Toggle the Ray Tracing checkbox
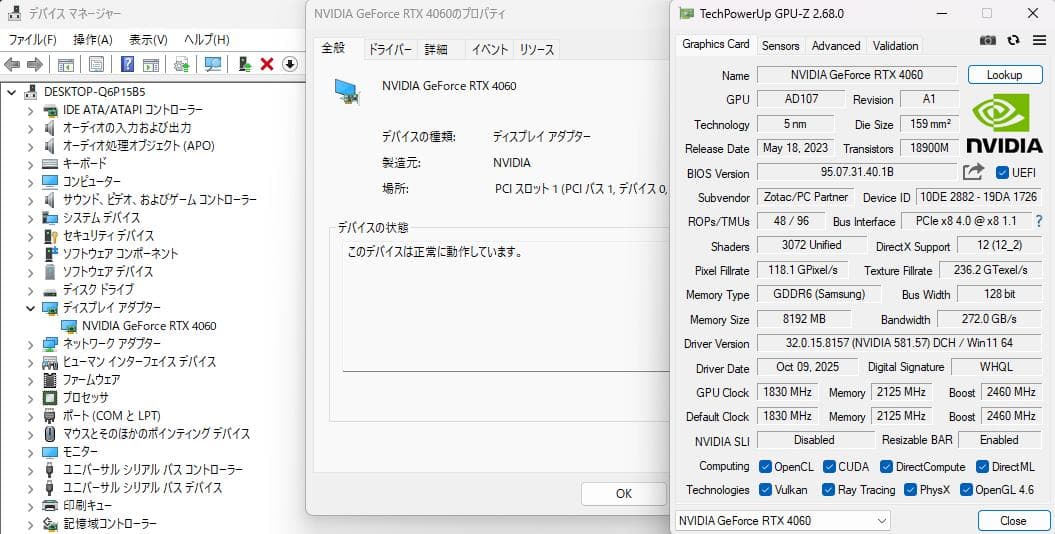This screenshot has height=534, width=1055. [x=829, y=490]
